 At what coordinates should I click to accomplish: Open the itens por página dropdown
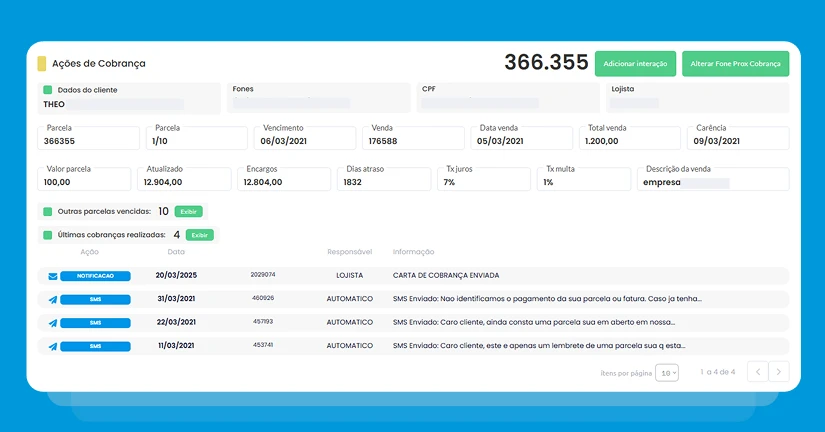pyautogui.click(x=667, y=373)
